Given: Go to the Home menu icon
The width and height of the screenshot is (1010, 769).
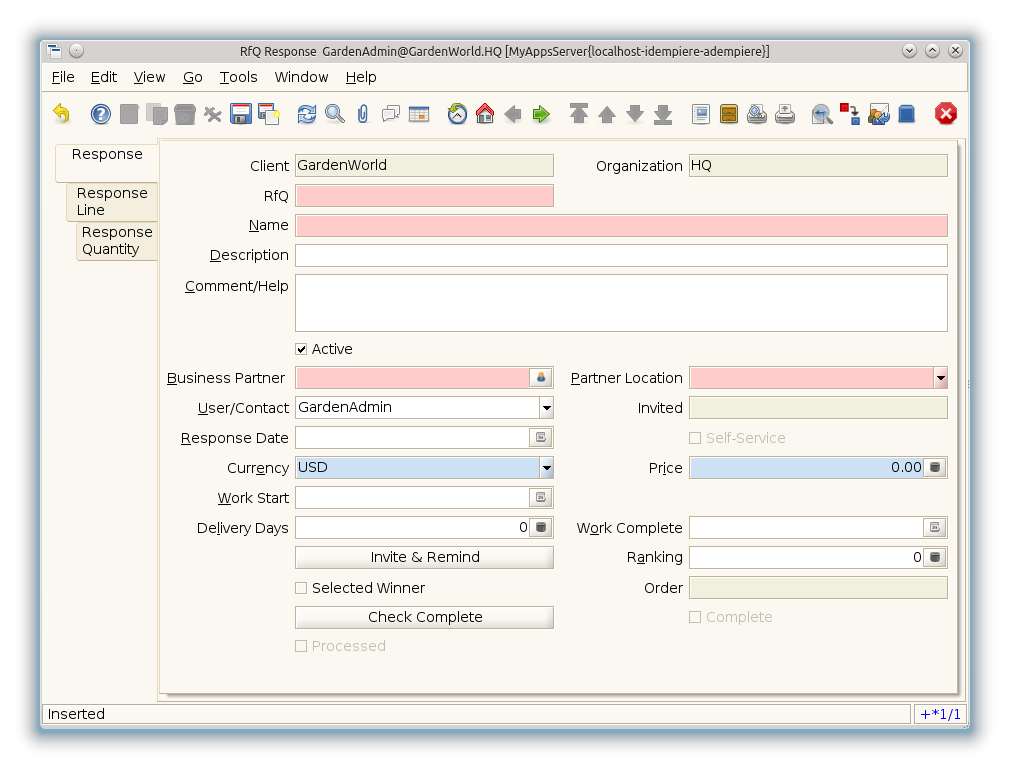Looking at the screenshot, I should [485, 114].
